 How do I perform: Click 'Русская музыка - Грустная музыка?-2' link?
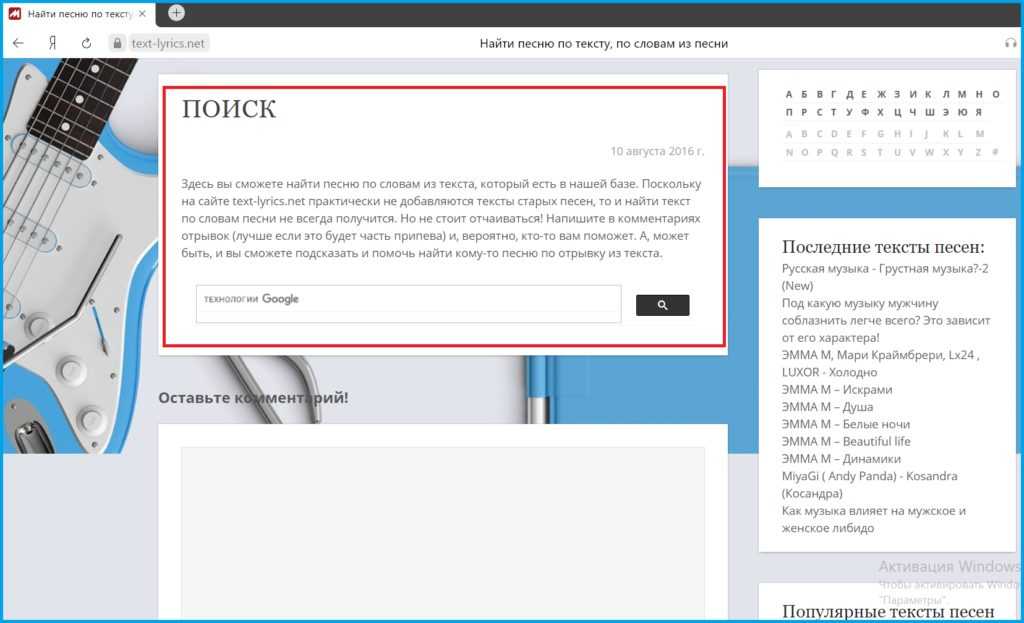tap(885, 268)
